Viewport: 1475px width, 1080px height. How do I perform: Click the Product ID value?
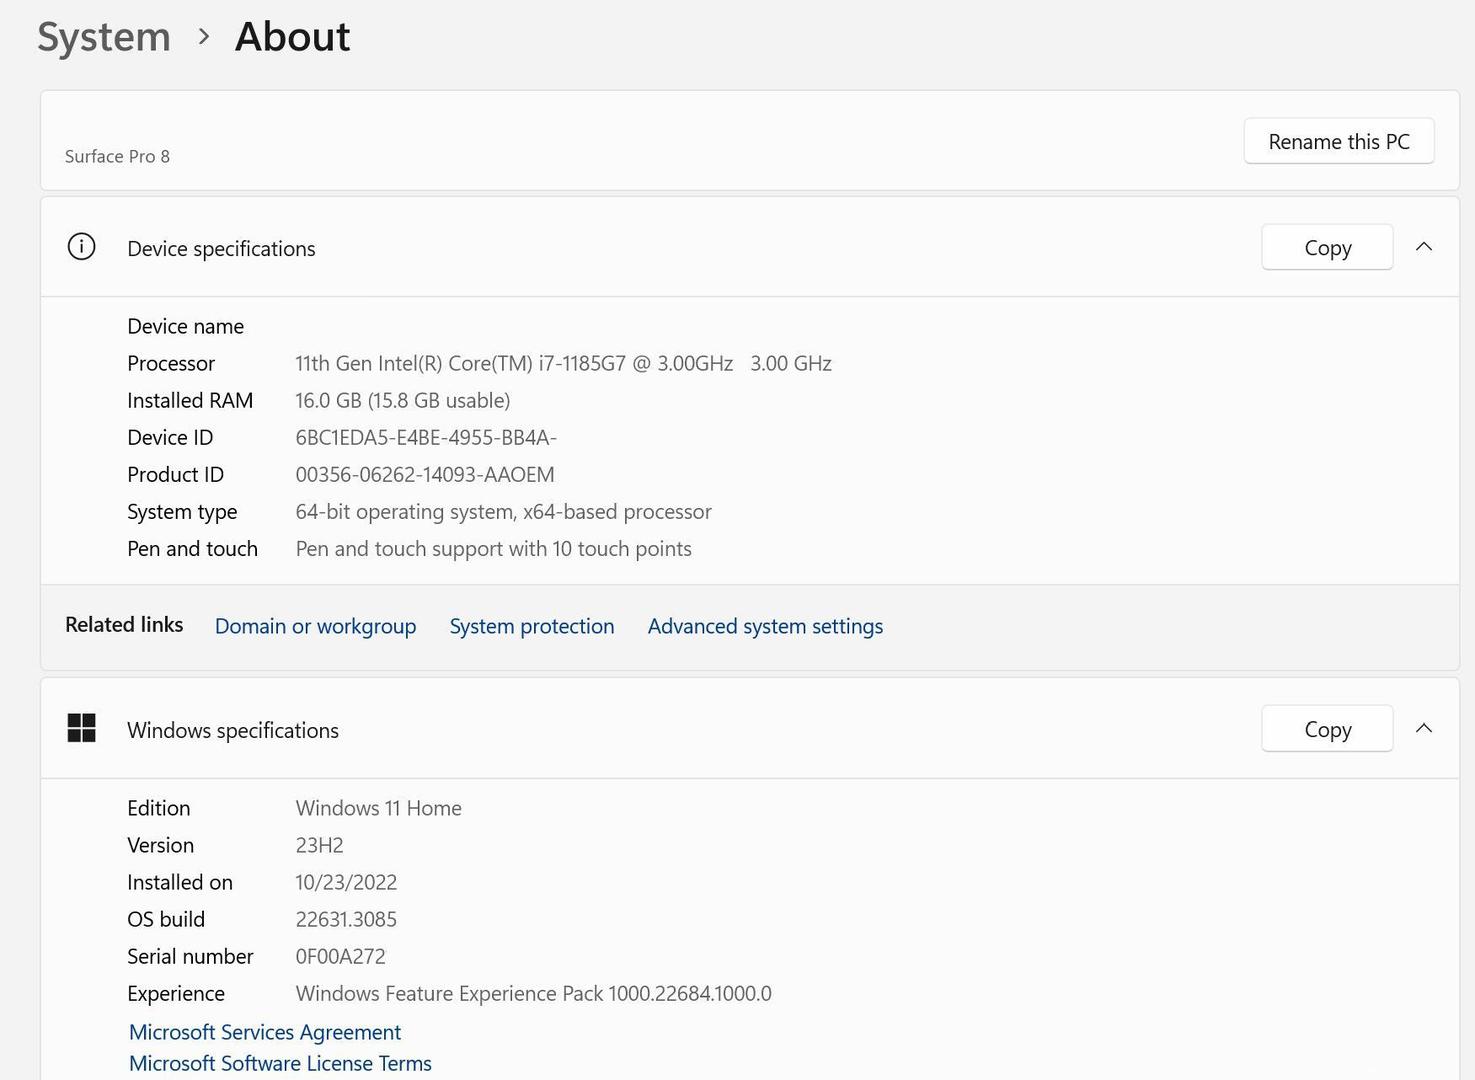(424, 475)
